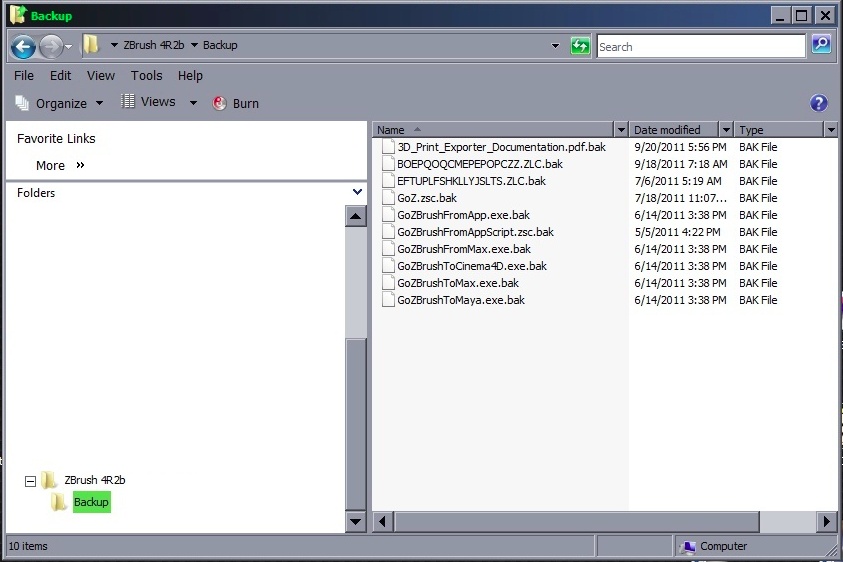
Task: Open the File menu
Action: [x=24, y=76]
